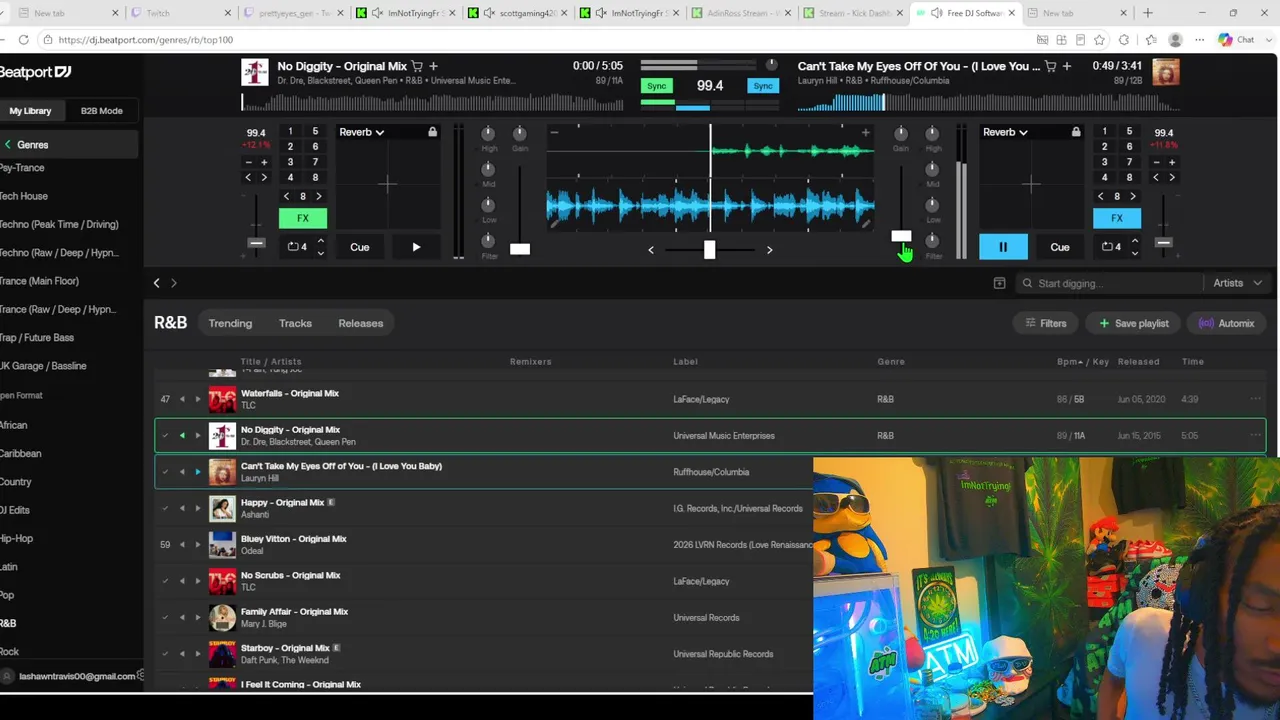Click the right deck Cue button
Image resolution: width=1280 pixels, height=720 pixels.
point(1060,247)
